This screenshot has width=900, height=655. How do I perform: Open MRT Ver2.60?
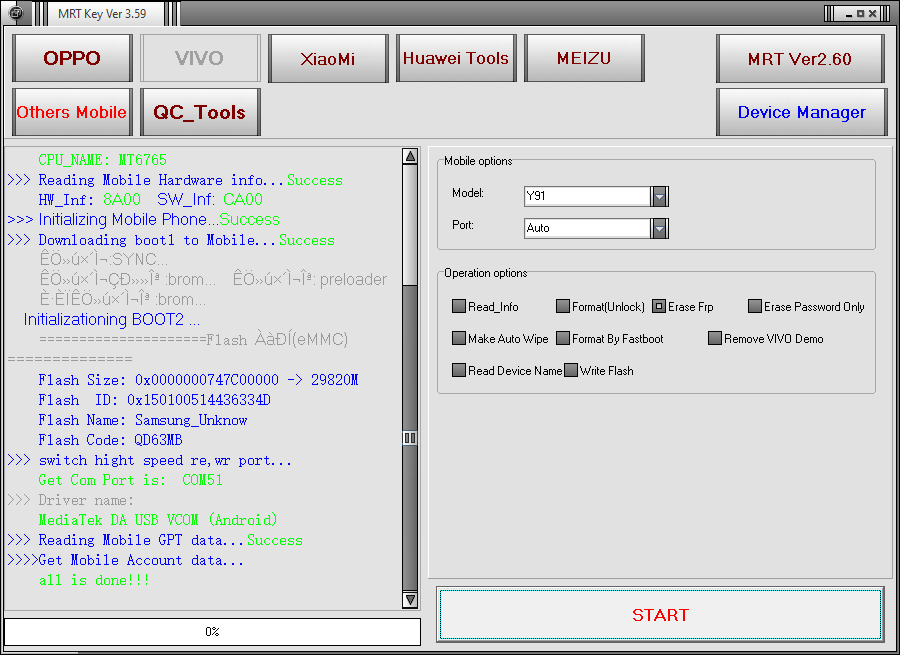click(800, 59)
